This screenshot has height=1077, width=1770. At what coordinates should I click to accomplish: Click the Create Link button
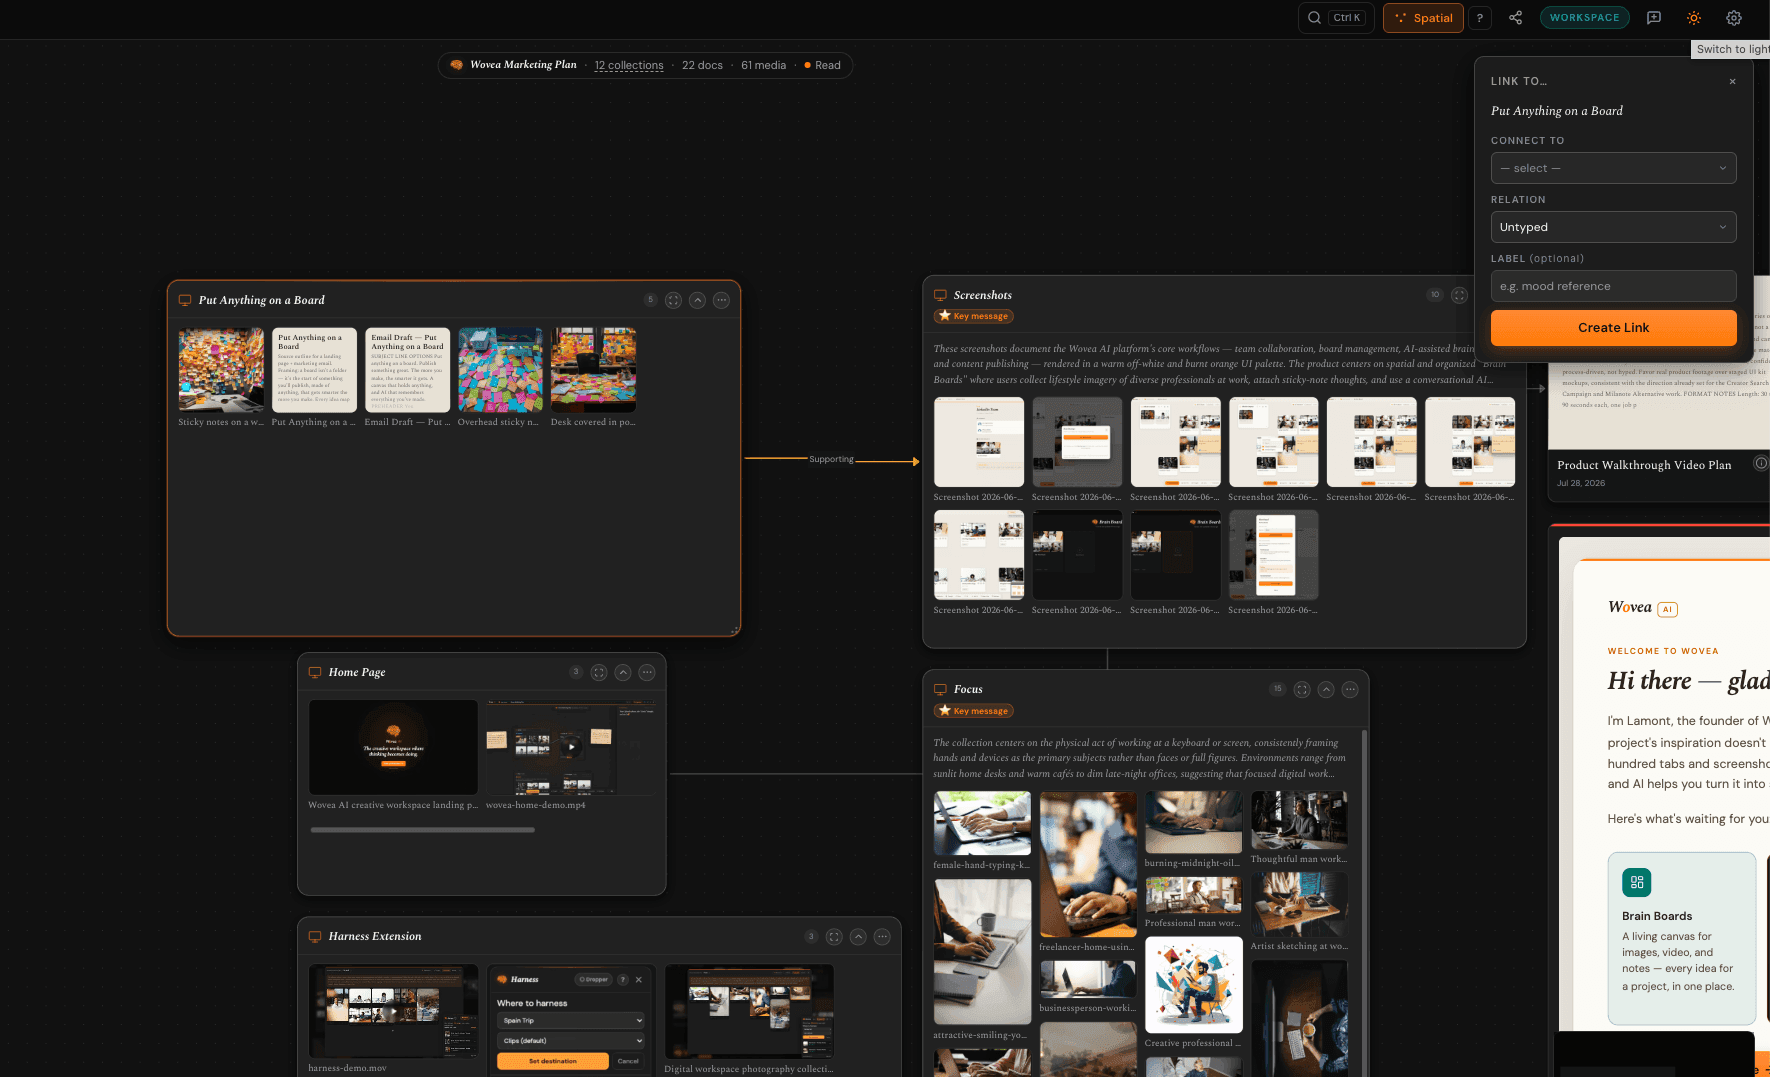click(x=1613, y=328)
